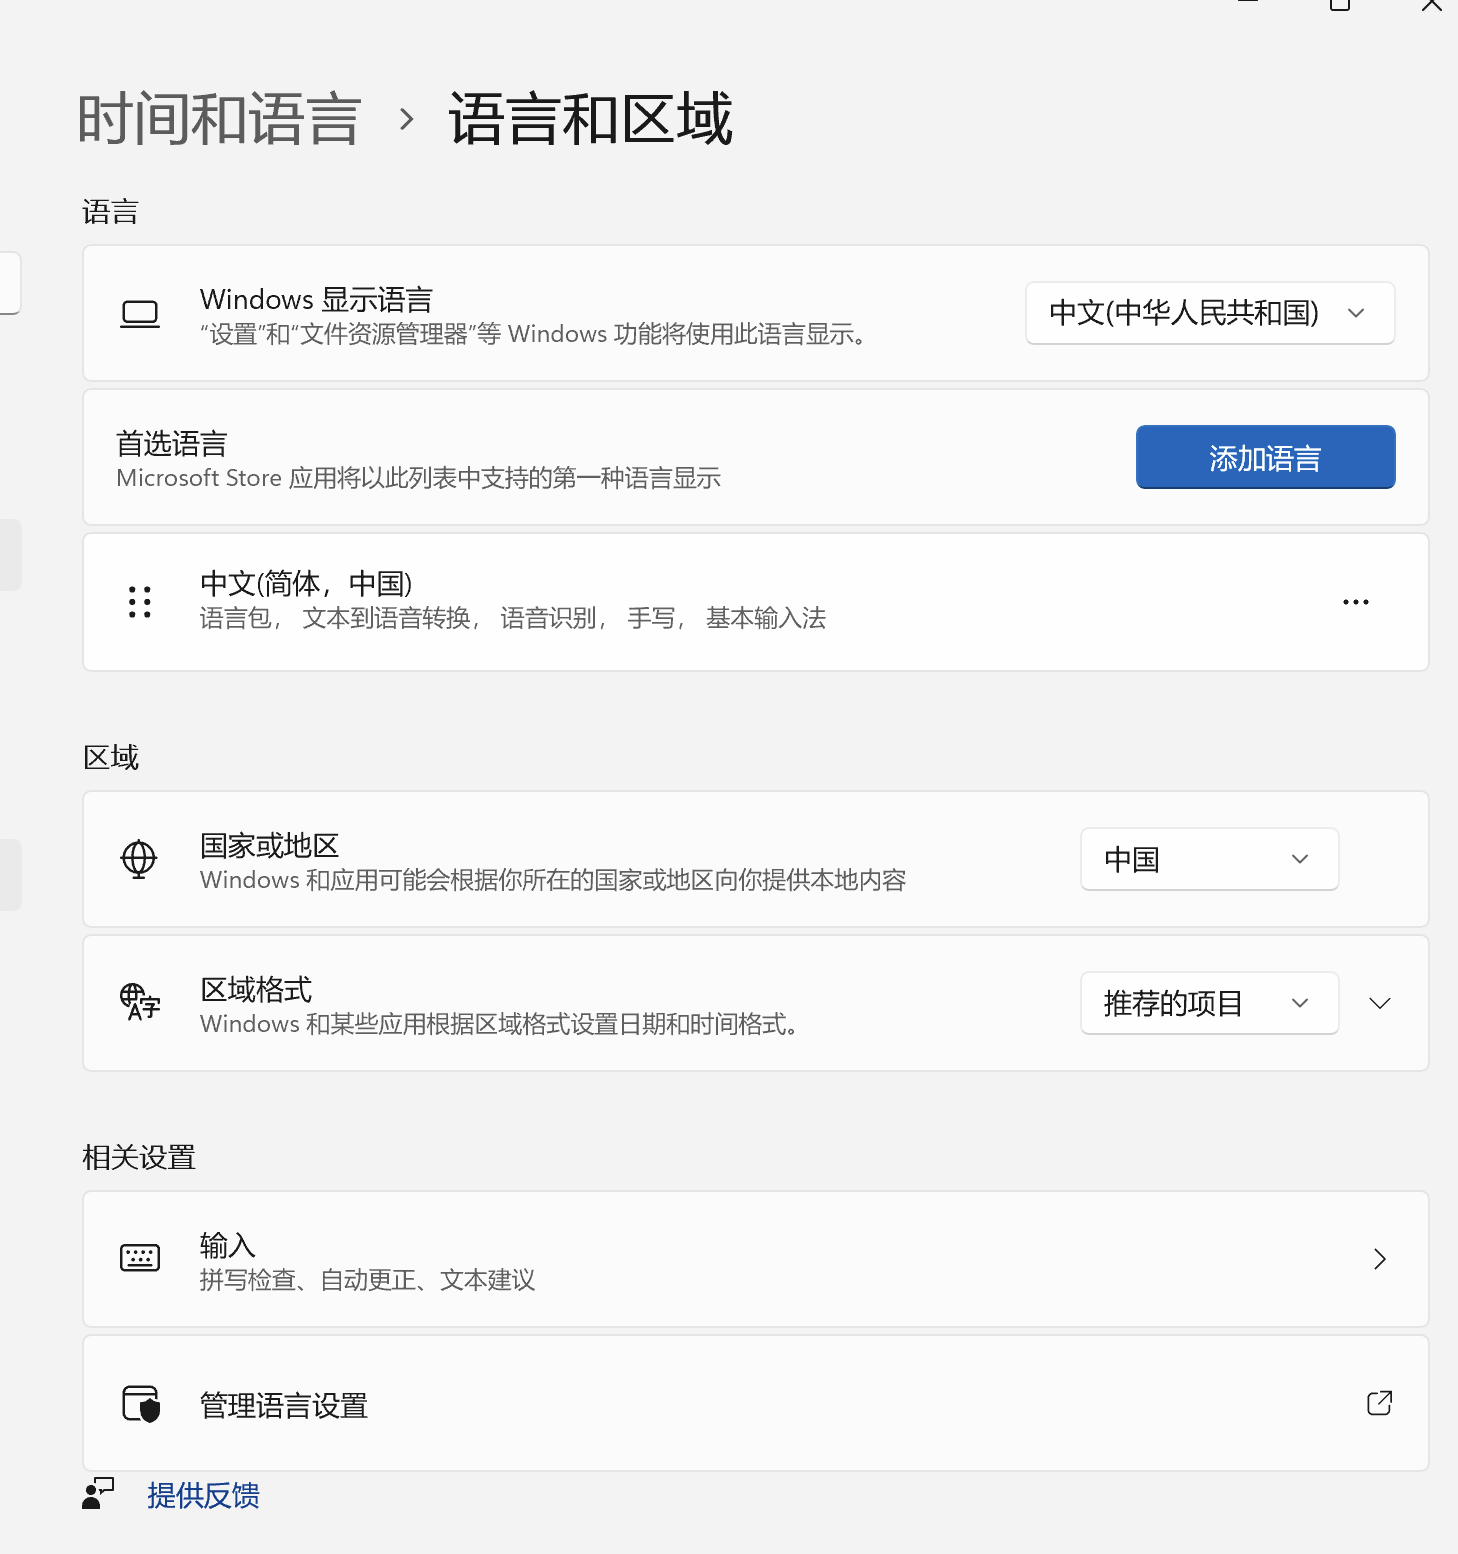The height and width of the screenshot is (1554, 1458).
Task: Click the 区域格式 language icon
Action: (x=140, y=1002)
